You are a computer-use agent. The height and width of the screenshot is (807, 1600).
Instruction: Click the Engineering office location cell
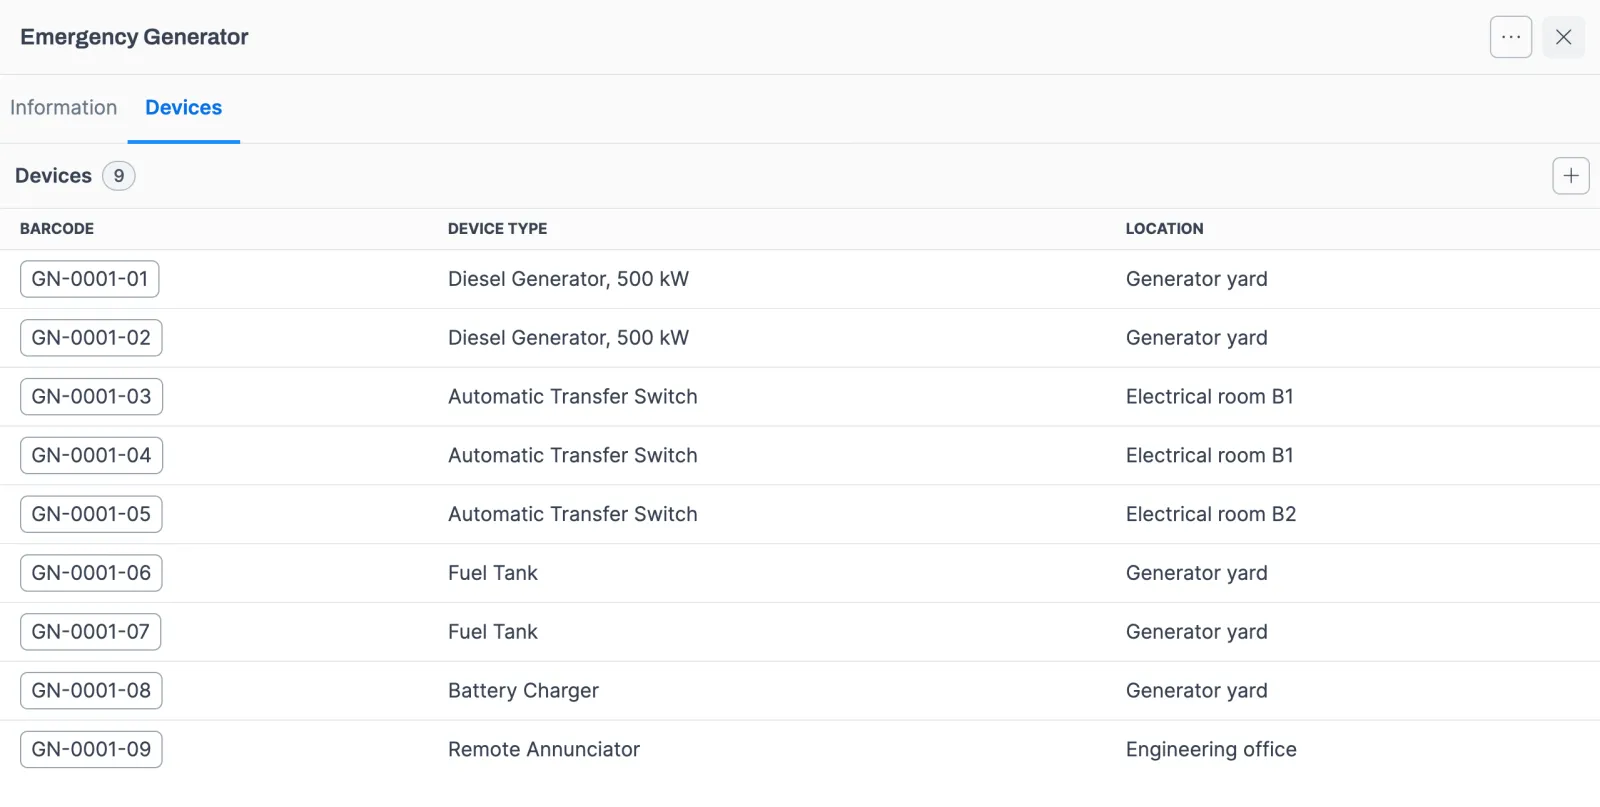click(1211, 750)
